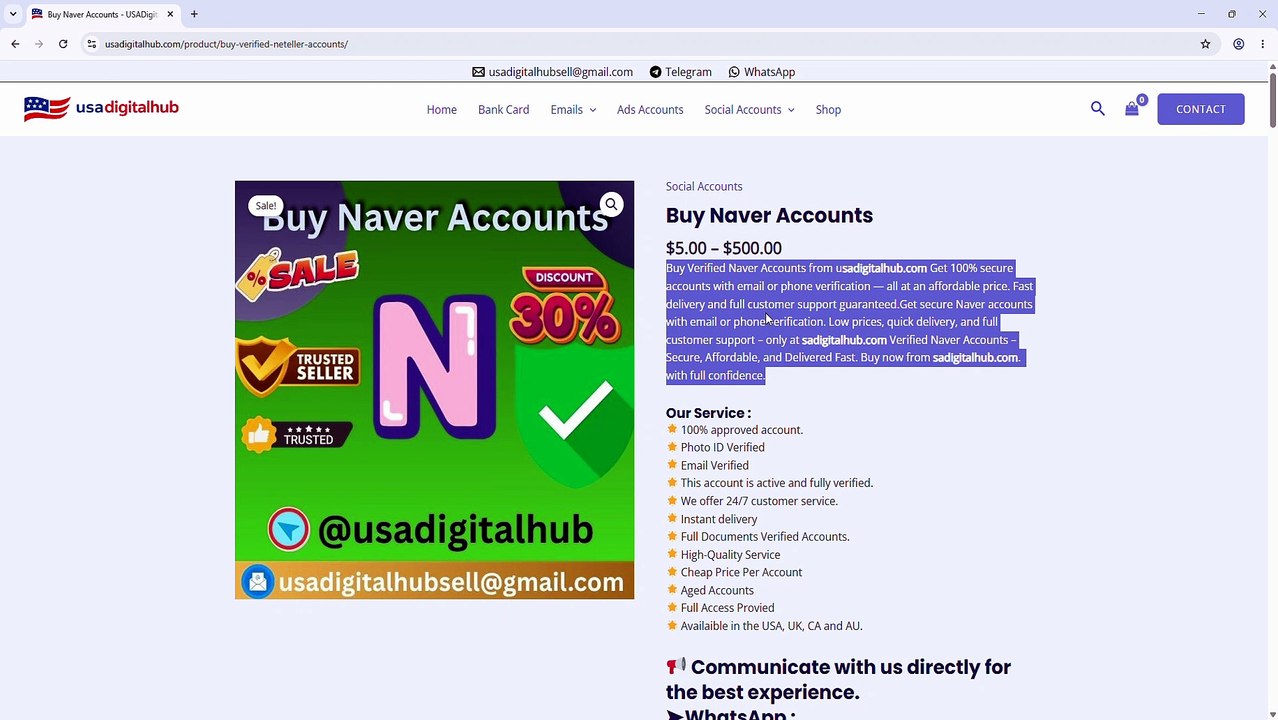Screen dimensions: 1278x720
Task: Click the WhatsApp icon in top bar
Action: (x=734, y=72)
